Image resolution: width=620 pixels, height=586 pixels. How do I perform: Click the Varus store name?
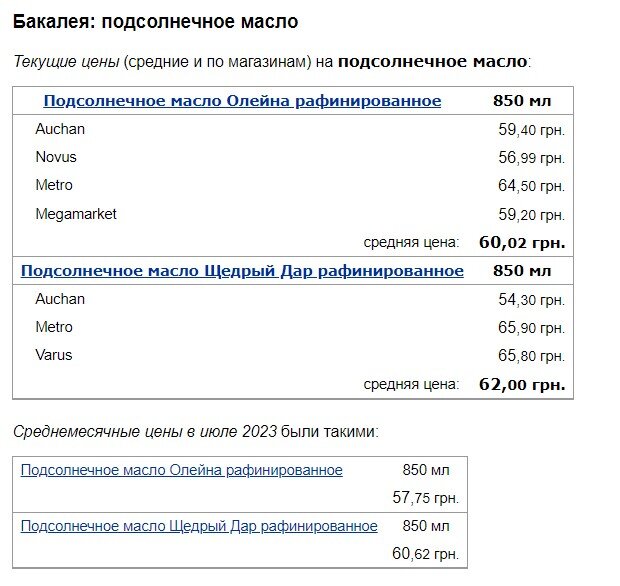54,355
